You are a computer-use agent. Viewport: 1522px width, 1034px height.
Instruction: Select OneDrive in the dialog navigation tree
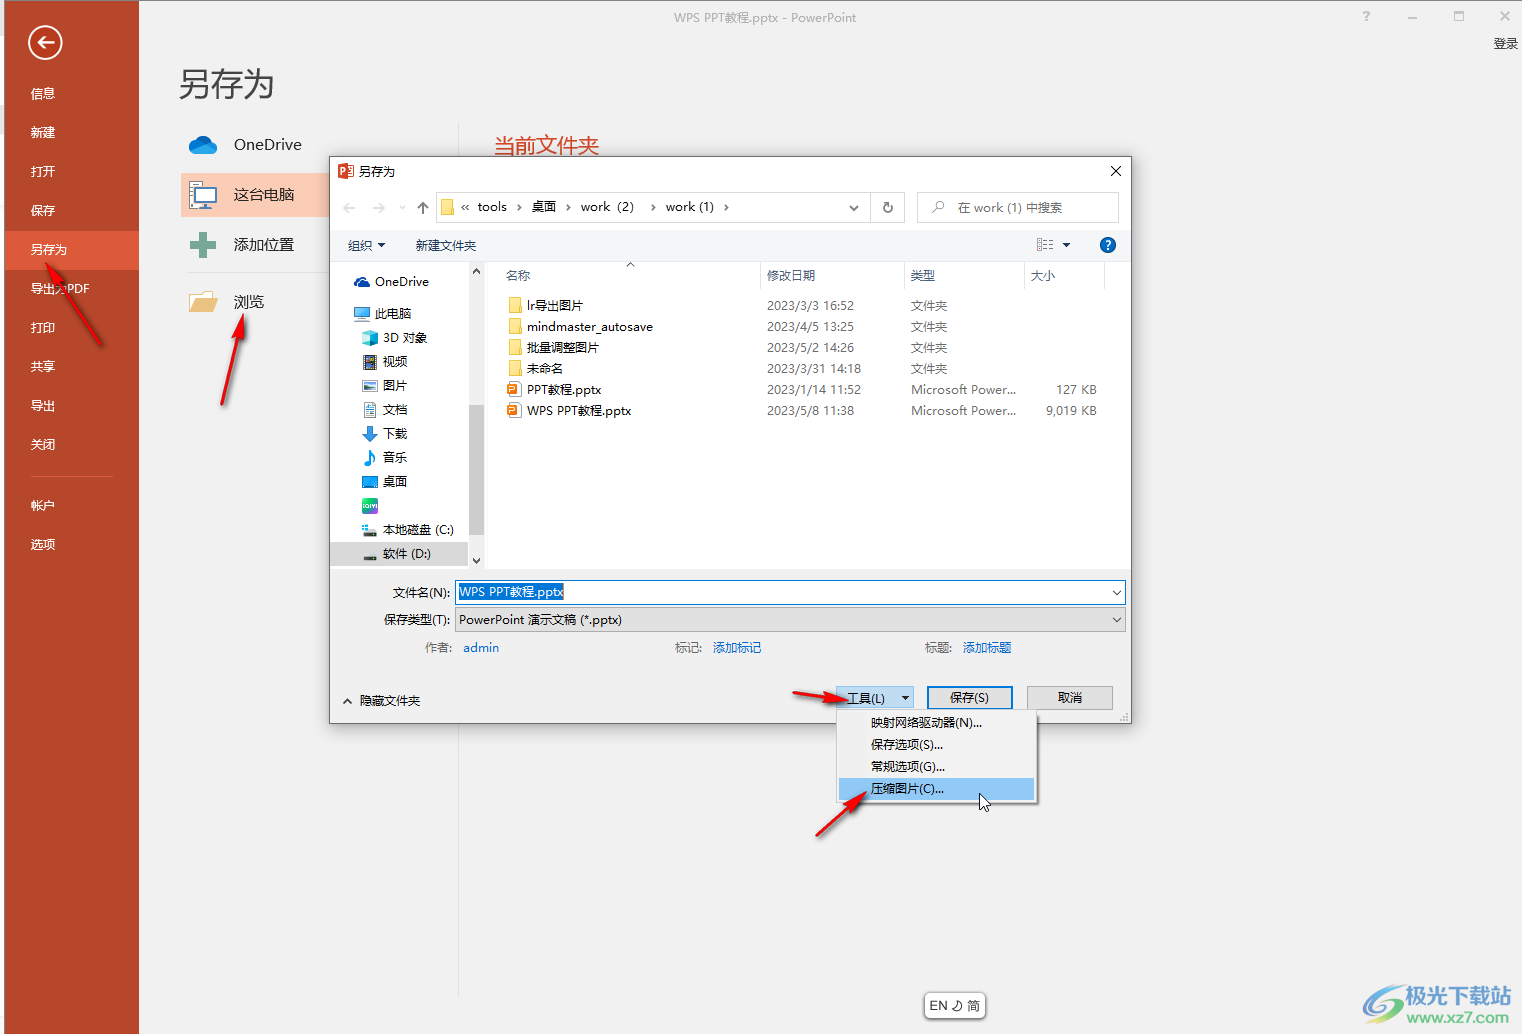[x=392, y=282]
